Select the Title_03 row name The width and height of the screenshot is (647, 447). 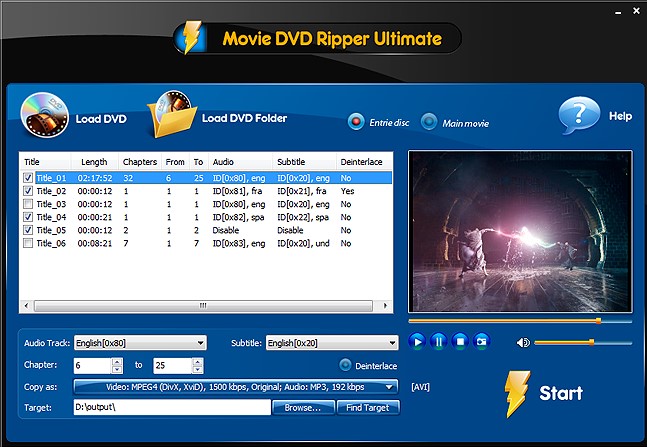tap(51, 204)
